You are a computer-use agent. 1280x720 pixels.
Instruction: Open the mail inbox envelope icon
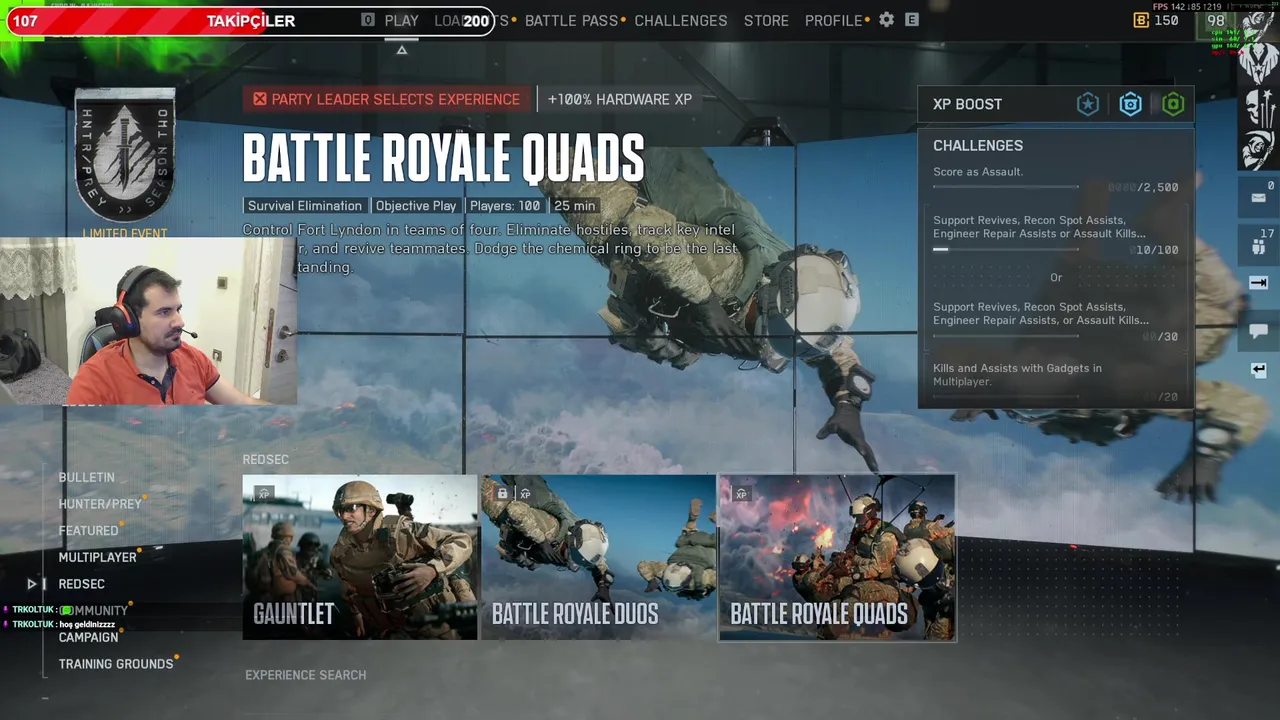[1258, 198]
